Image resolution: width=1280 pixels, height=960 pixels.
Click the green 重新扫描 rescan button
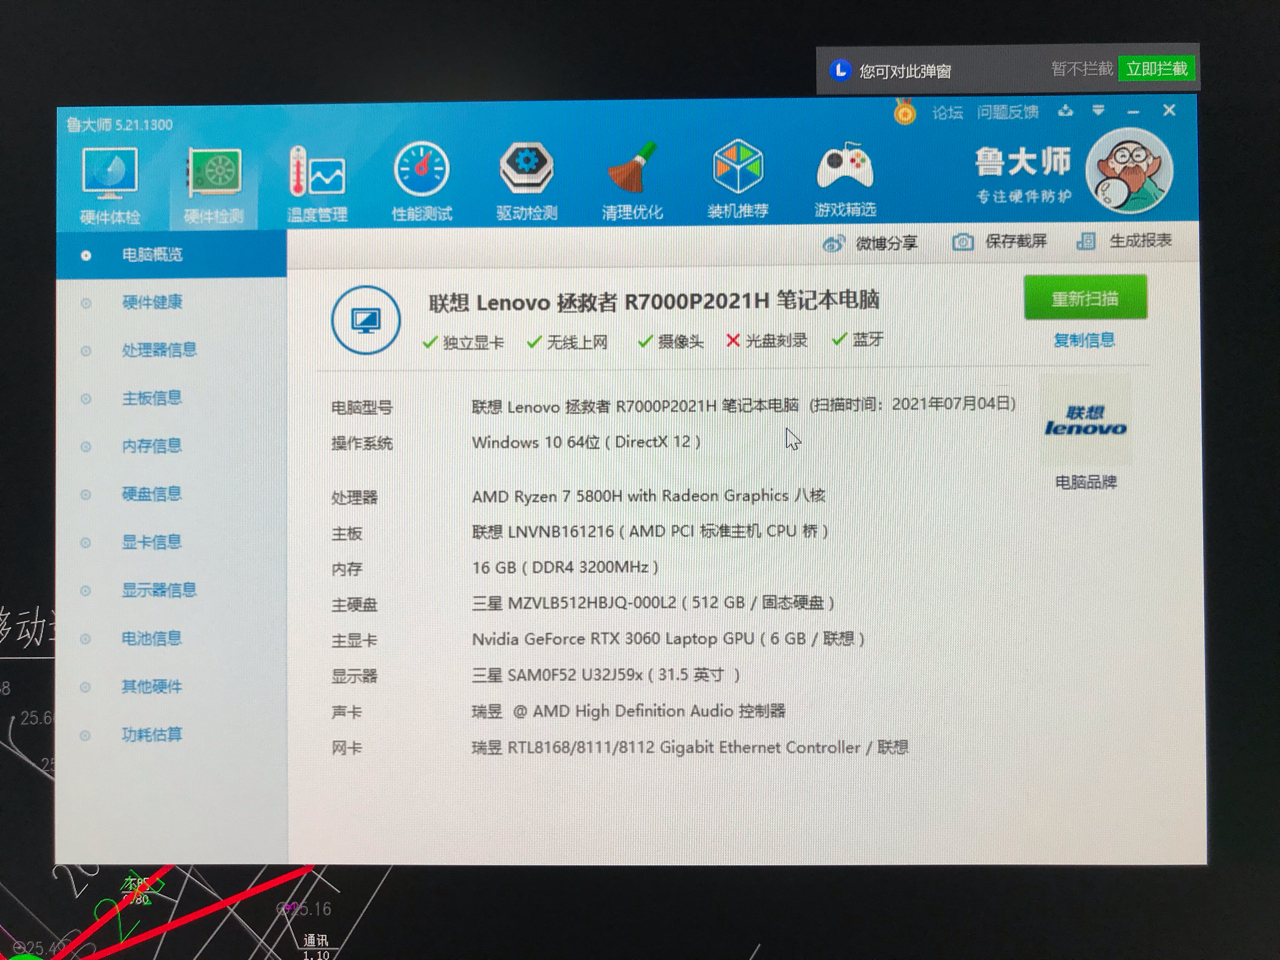point(1085,298)
